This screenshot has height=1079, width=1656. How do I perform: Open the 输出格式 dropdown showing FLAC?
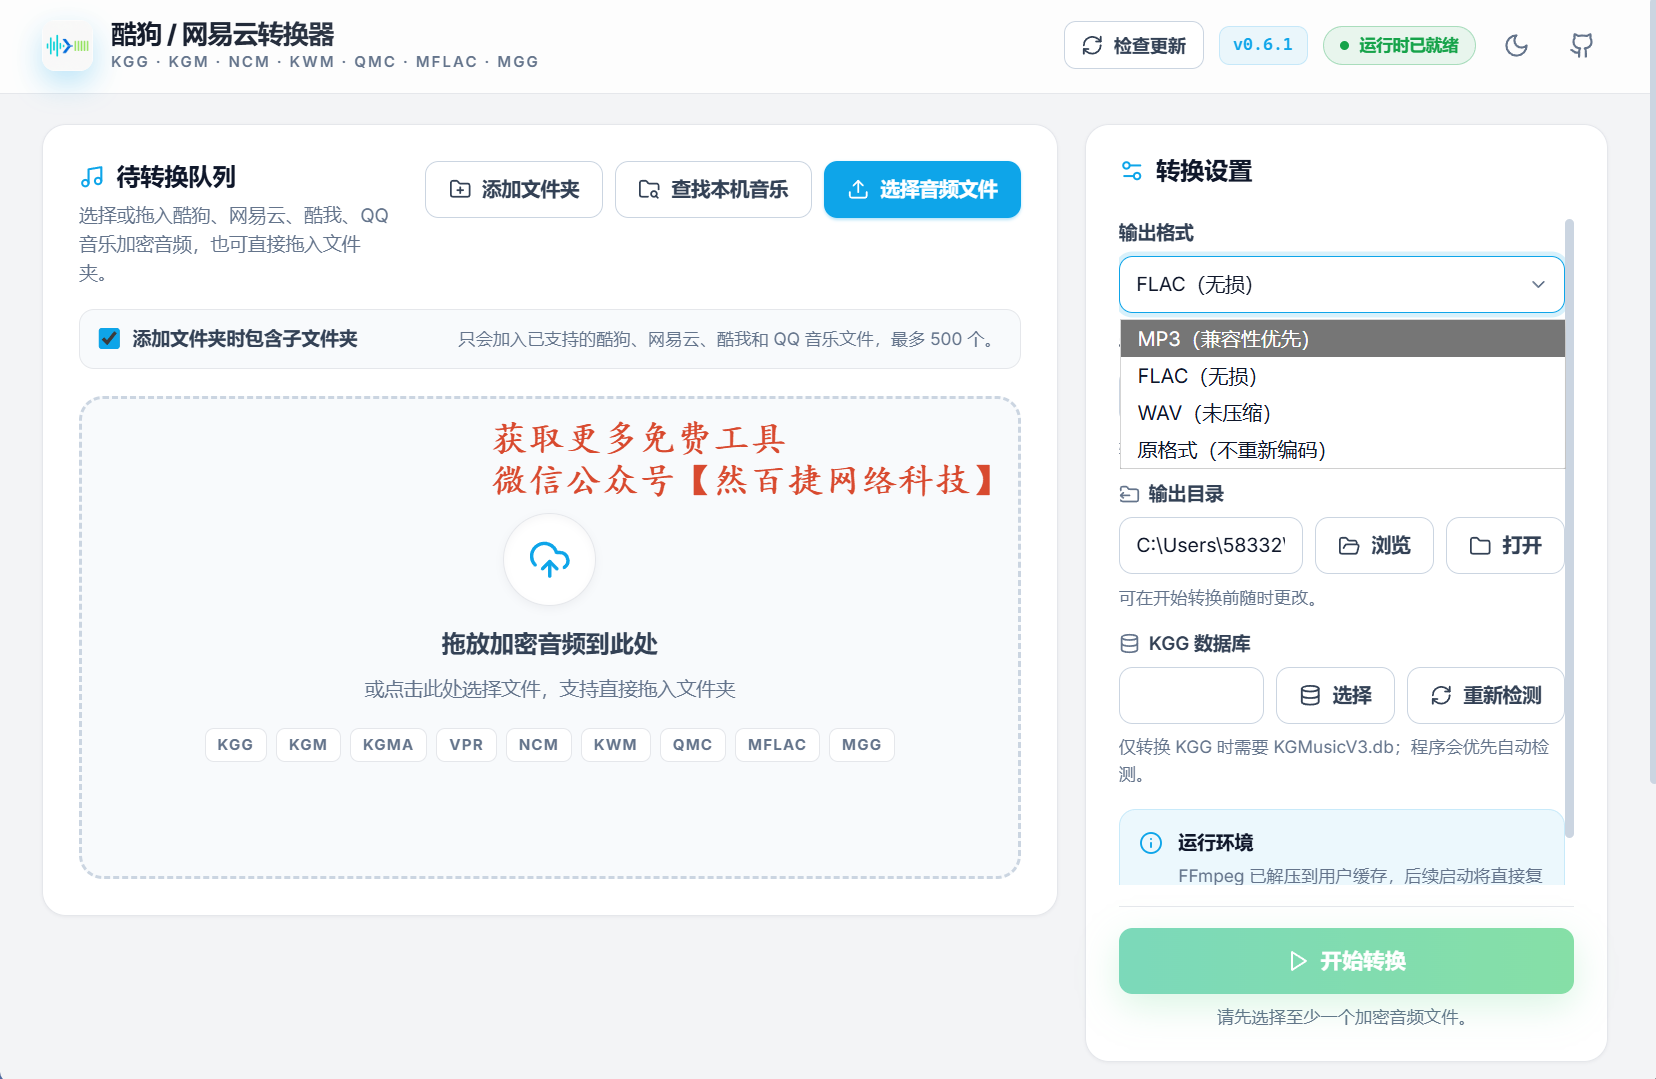point(1341,285)
